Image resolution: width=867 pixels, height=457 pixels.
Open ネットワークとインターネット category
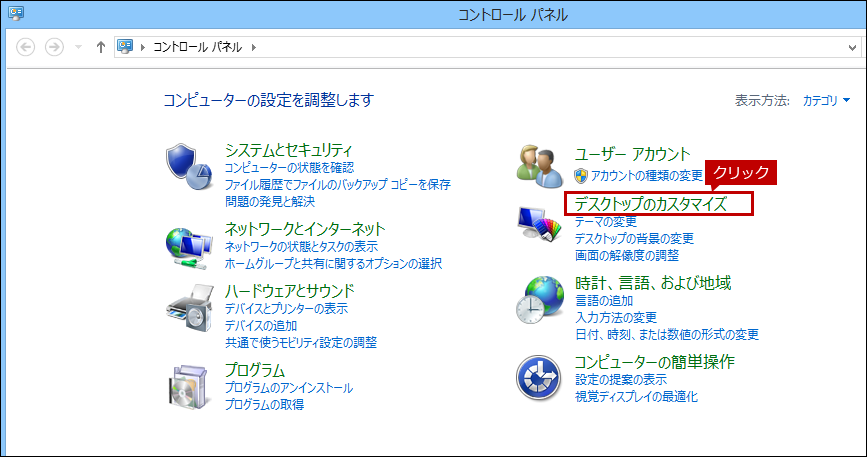tap(305, 228)
